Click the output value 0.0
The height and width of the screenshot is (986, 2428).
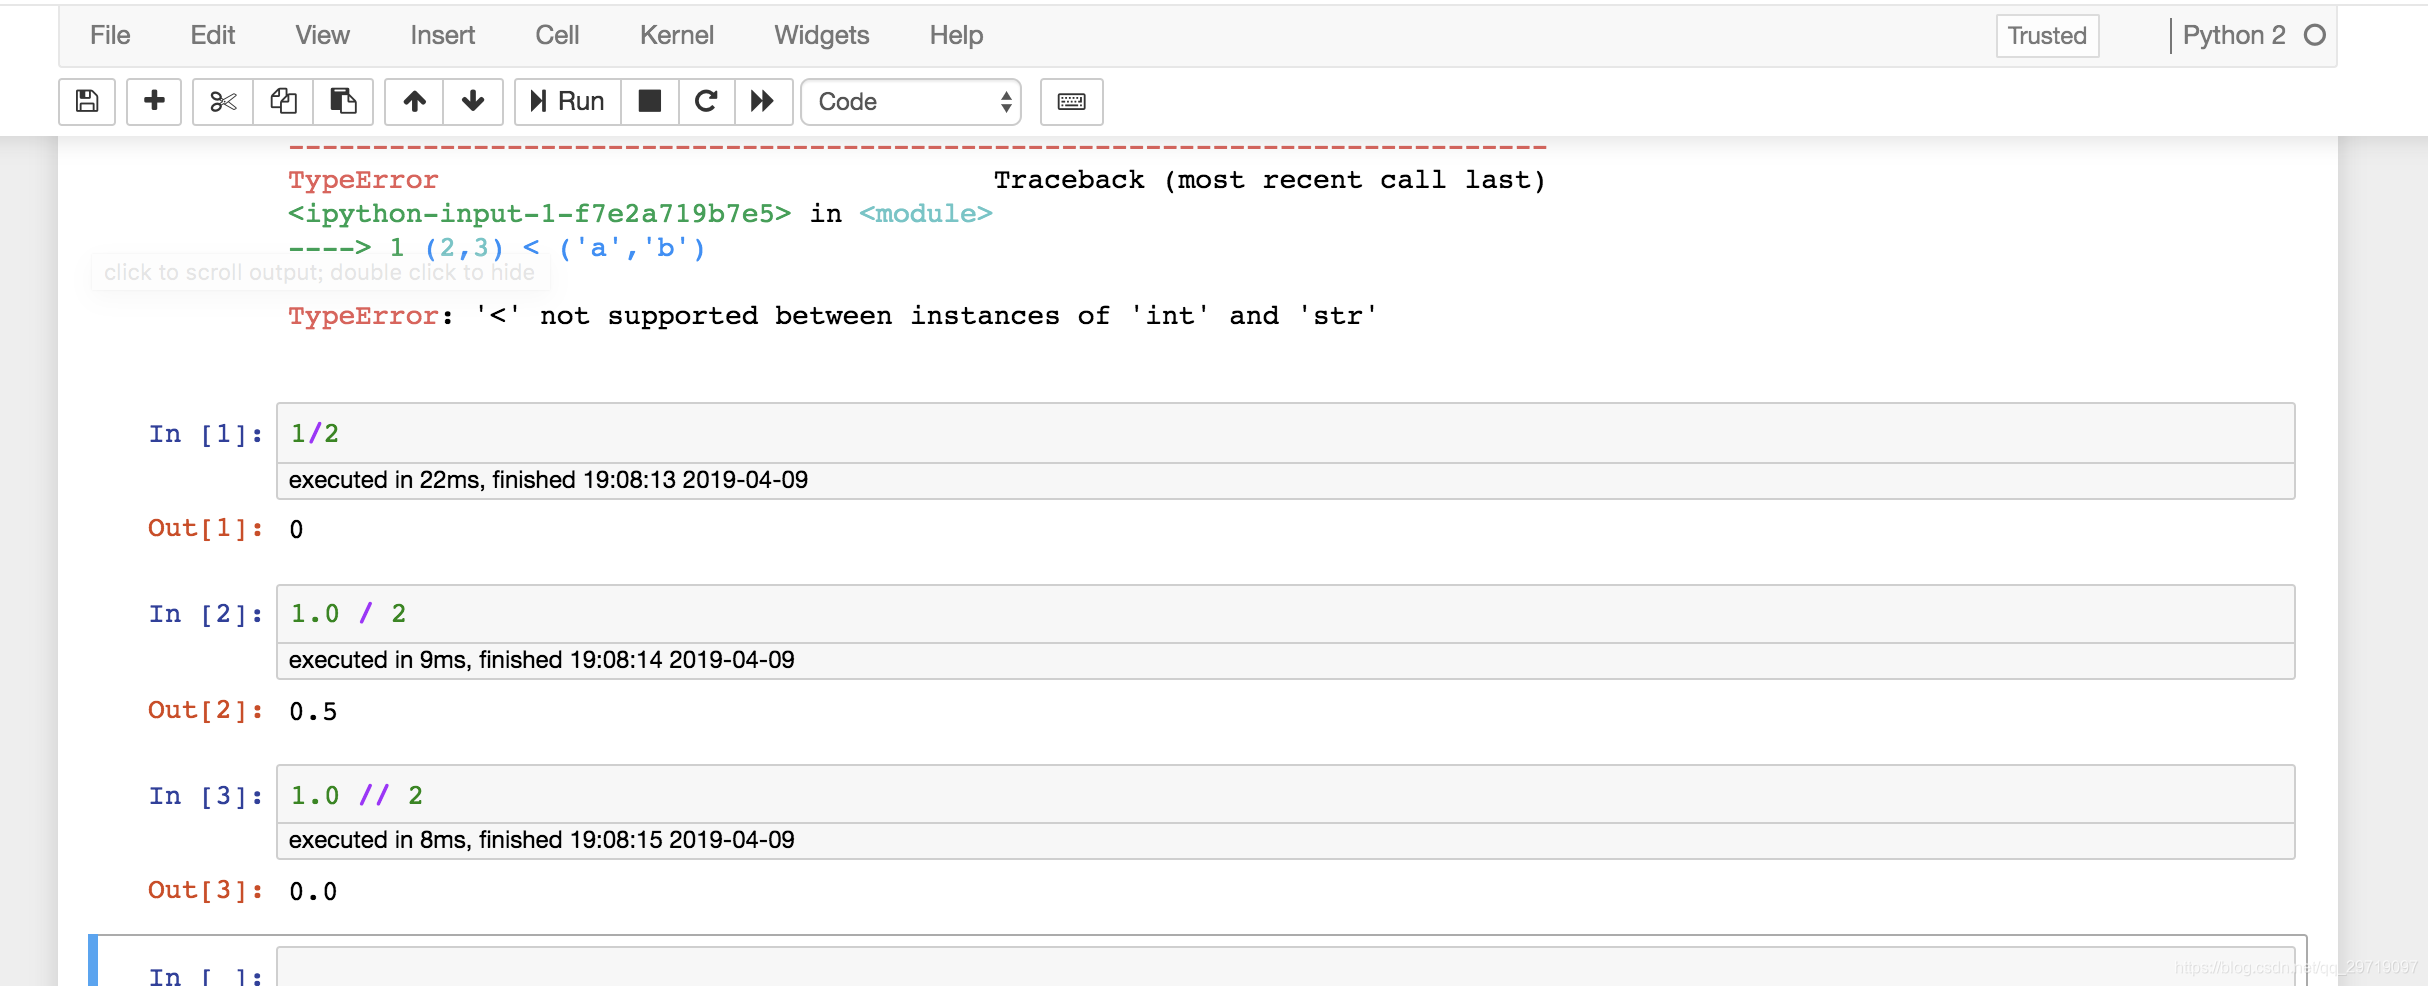[313, 891]
